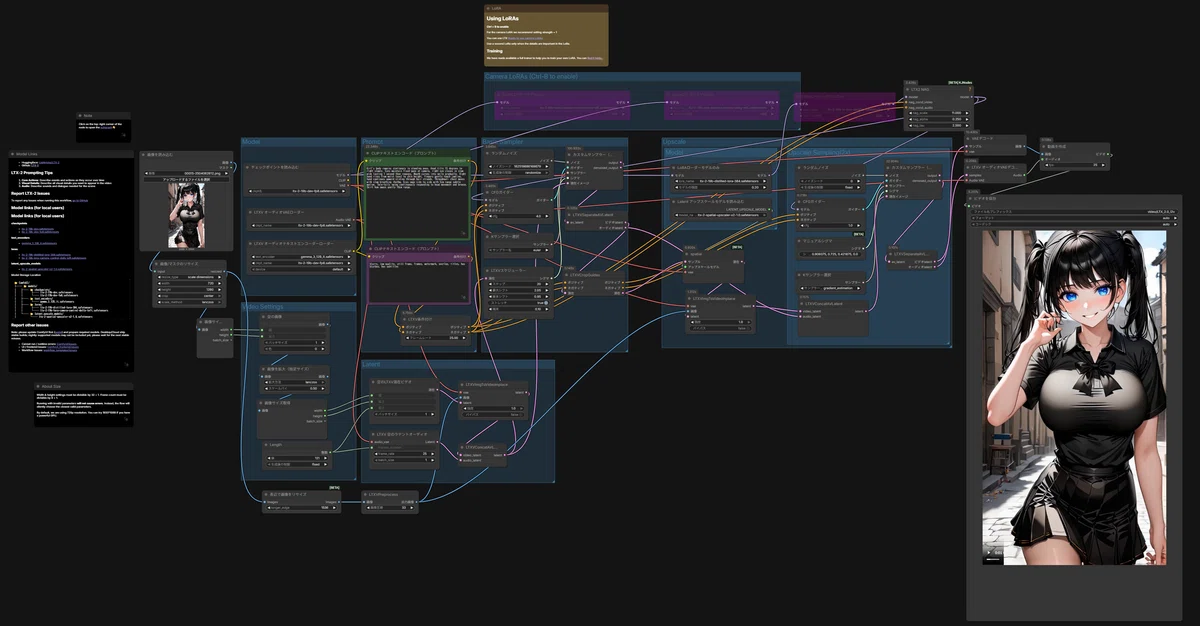Viewport: 1200px width, 626px height.
Task: Click the nag_scale 11.000 field in LTX2 NAG
Action: 939,113
